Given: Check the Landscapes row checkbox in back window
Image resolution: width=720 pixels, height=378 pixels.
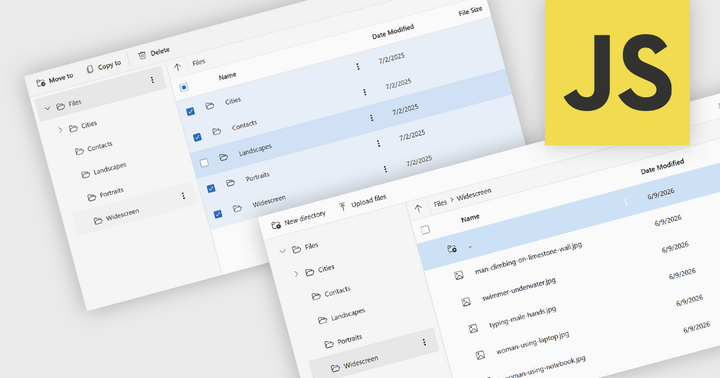Looking at the screenshot, I should (204, 163).
